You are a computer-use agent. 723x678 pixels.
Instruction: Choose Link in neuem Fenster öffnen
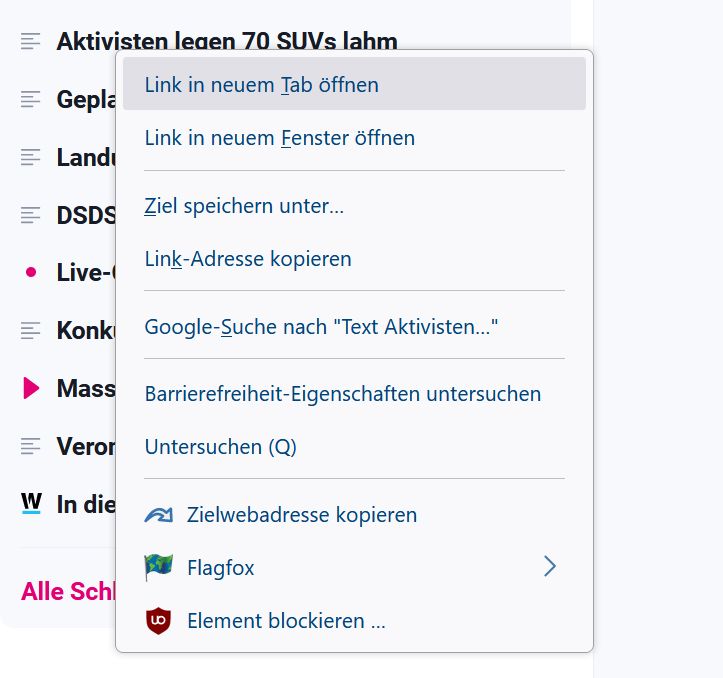tap(280, 137)
